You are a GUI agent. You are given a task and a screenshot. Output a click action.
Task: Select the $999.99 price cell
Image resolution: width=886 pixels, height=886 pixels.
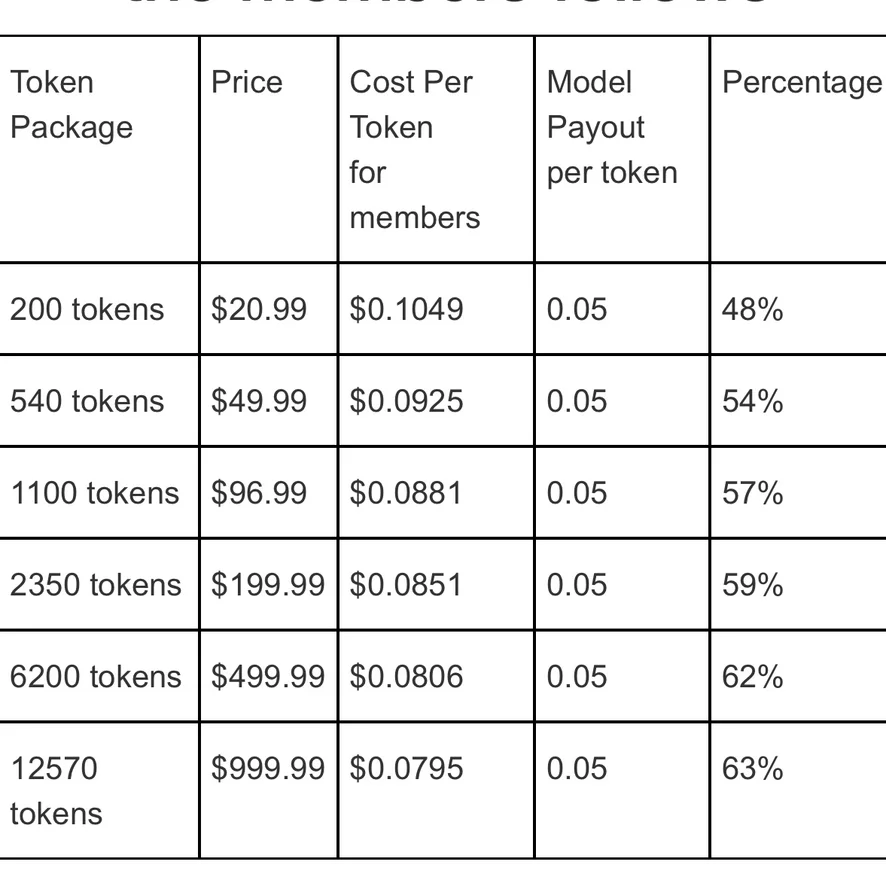click(268, 768)
